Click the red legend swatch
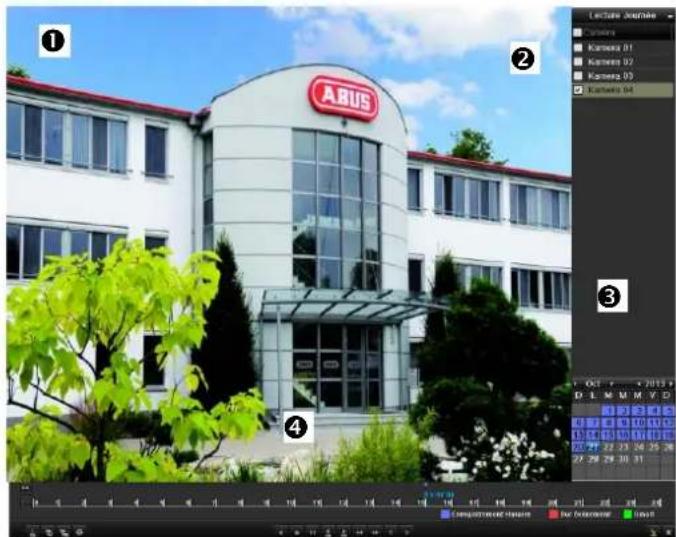Image resolution: width=676 pixels, height=537 pixels. (x=553, y=514)
